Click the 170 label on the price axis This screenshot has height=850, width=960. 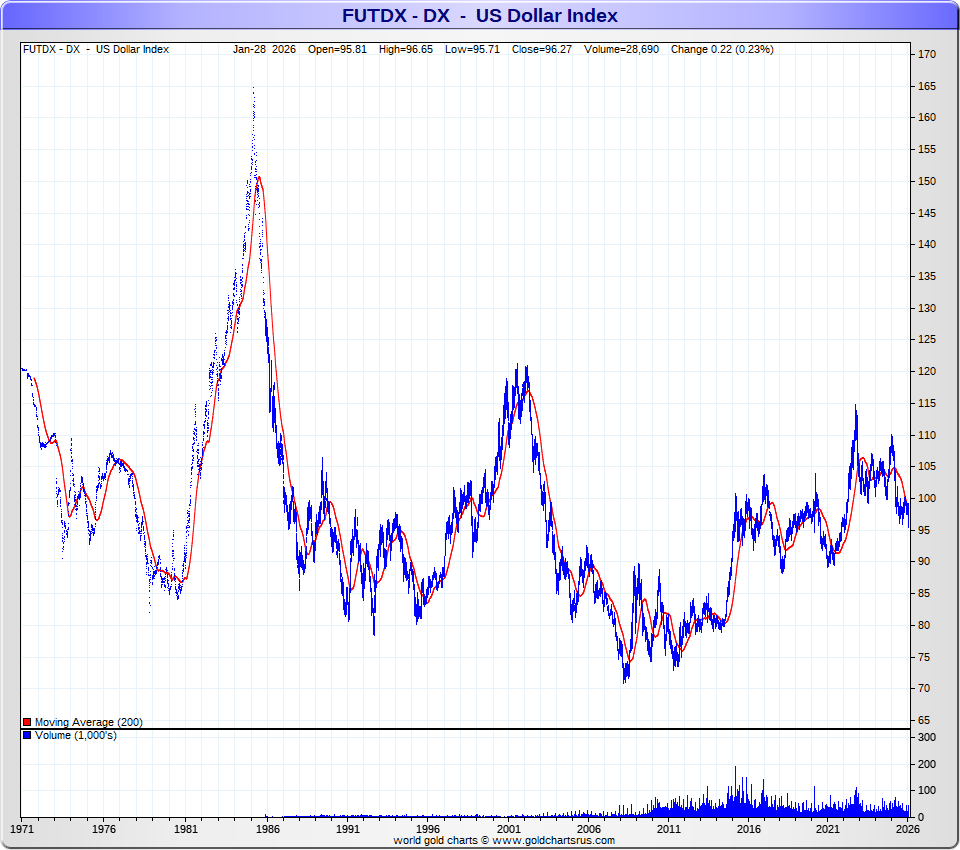pos(927,54)
